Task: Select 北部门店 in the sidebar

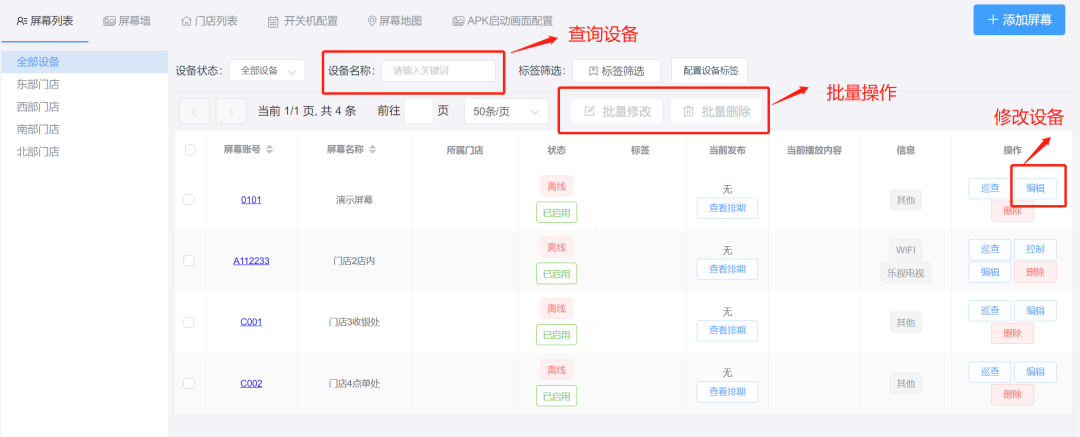Action: [84, 152]
